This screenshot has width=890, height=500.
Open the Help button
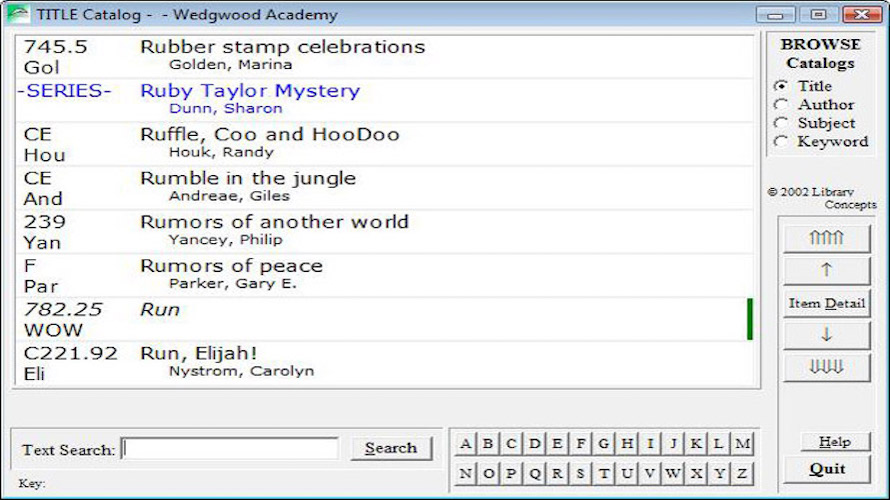(834, 442)
